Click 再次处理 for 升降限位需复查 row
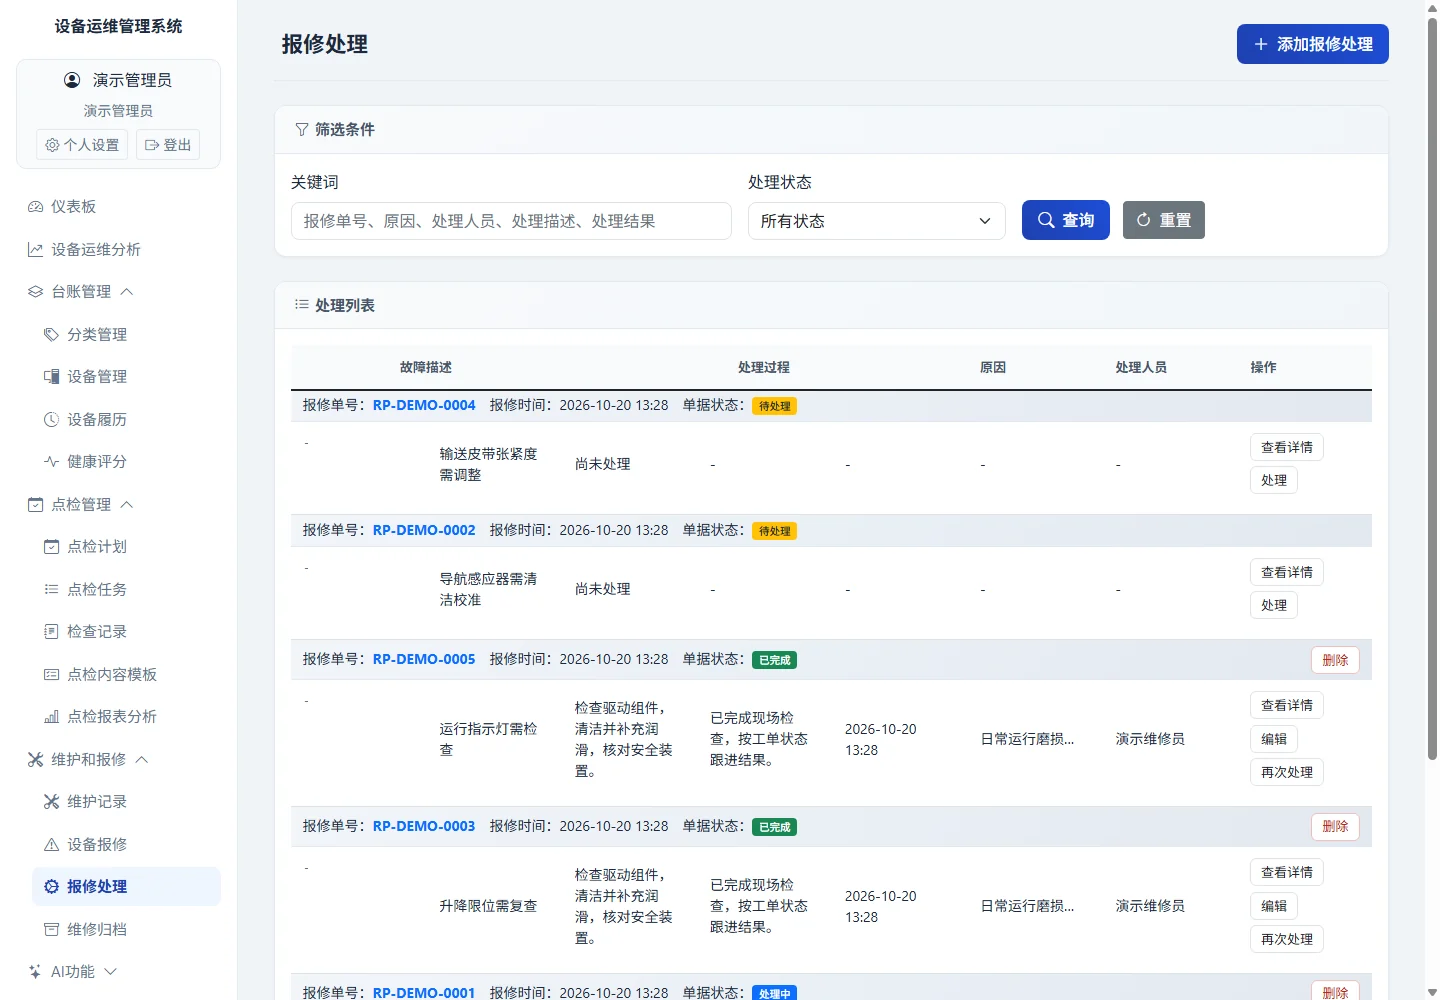The width and height of the screenshot is (1440, 1000). tap(1287, 939)
